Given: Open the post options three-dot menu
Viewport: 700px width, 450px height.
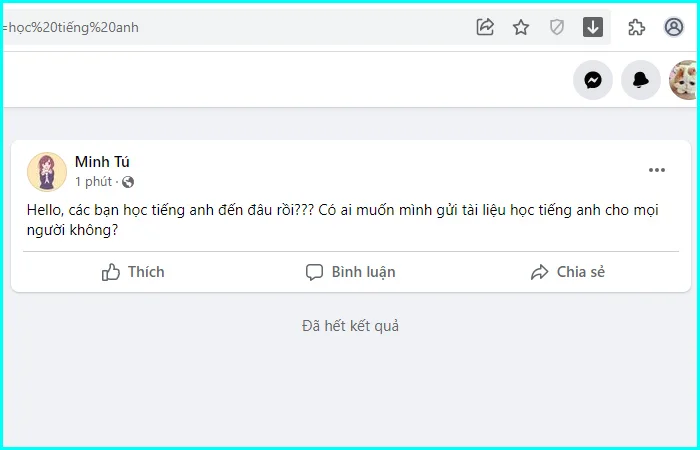Looking at the screenshot, I should (x=657, y=170).
